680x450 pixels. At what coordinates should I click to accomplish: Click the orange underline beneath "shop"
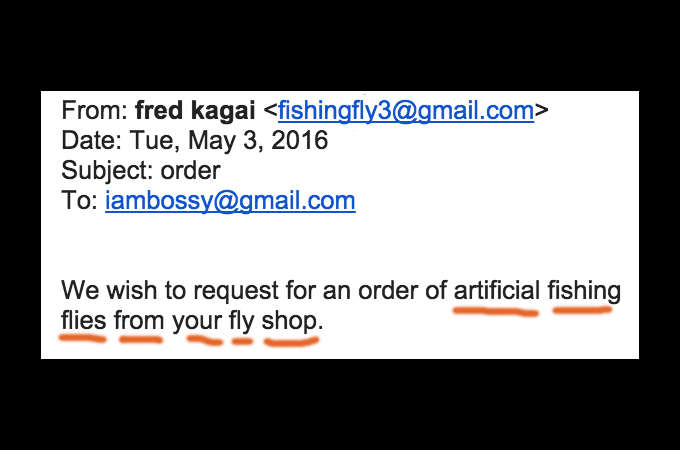291,342
